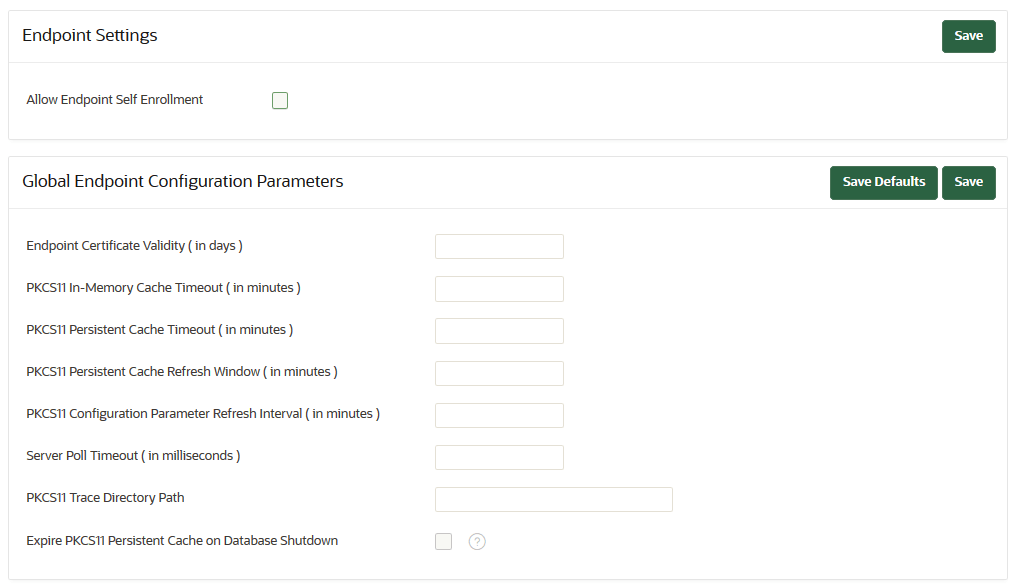The image size is (1016, 588).
Task: Click into the Endpoint Certificate Validity field
Action: click(499, 246)
